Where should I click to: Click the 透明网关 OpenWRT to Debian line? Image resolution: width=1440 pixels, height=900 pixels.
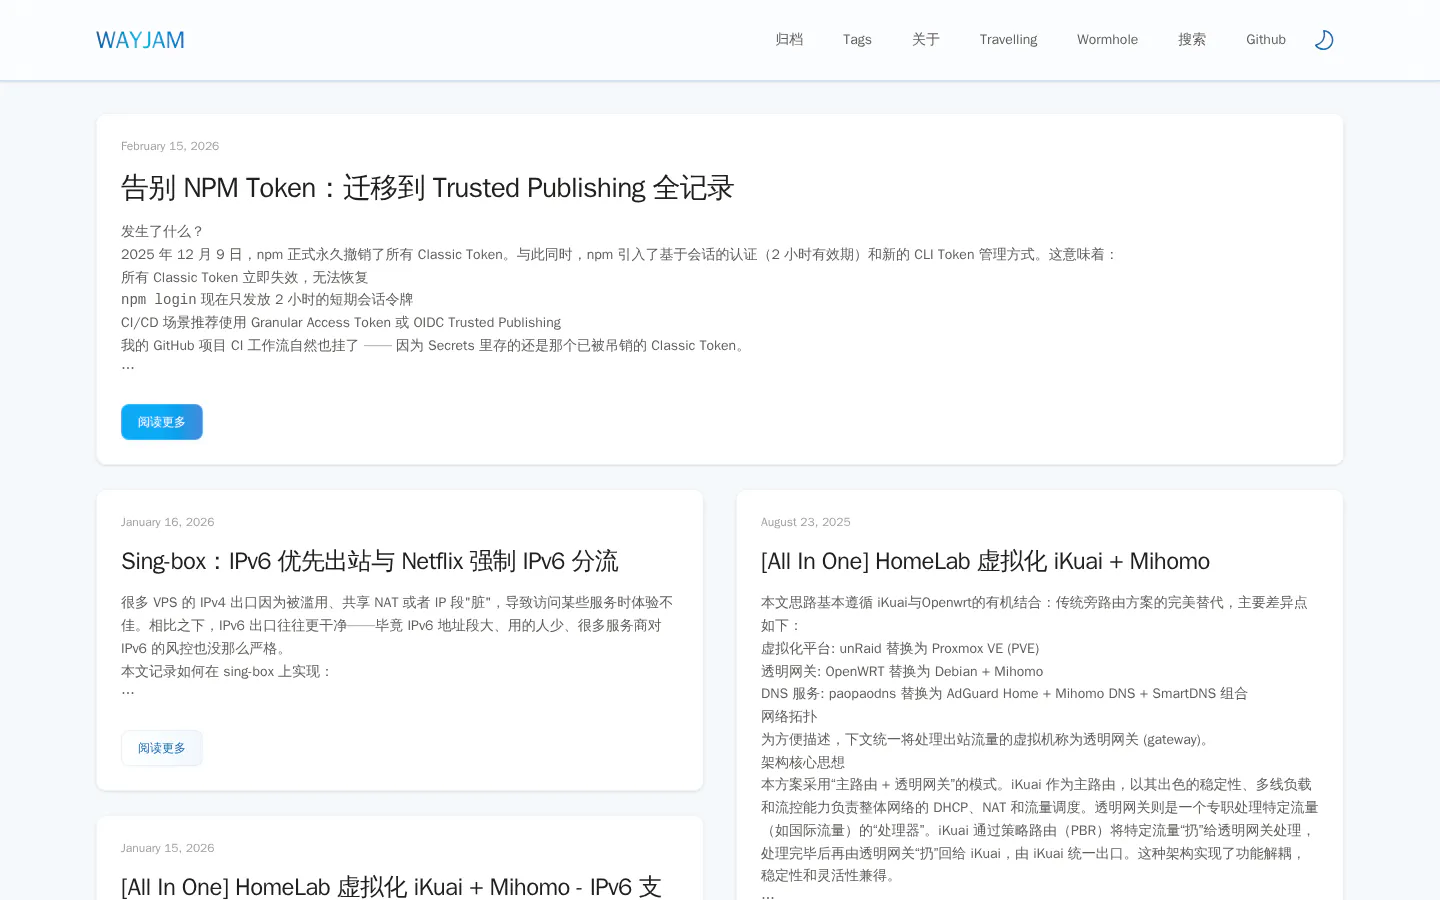click(902, 671)
